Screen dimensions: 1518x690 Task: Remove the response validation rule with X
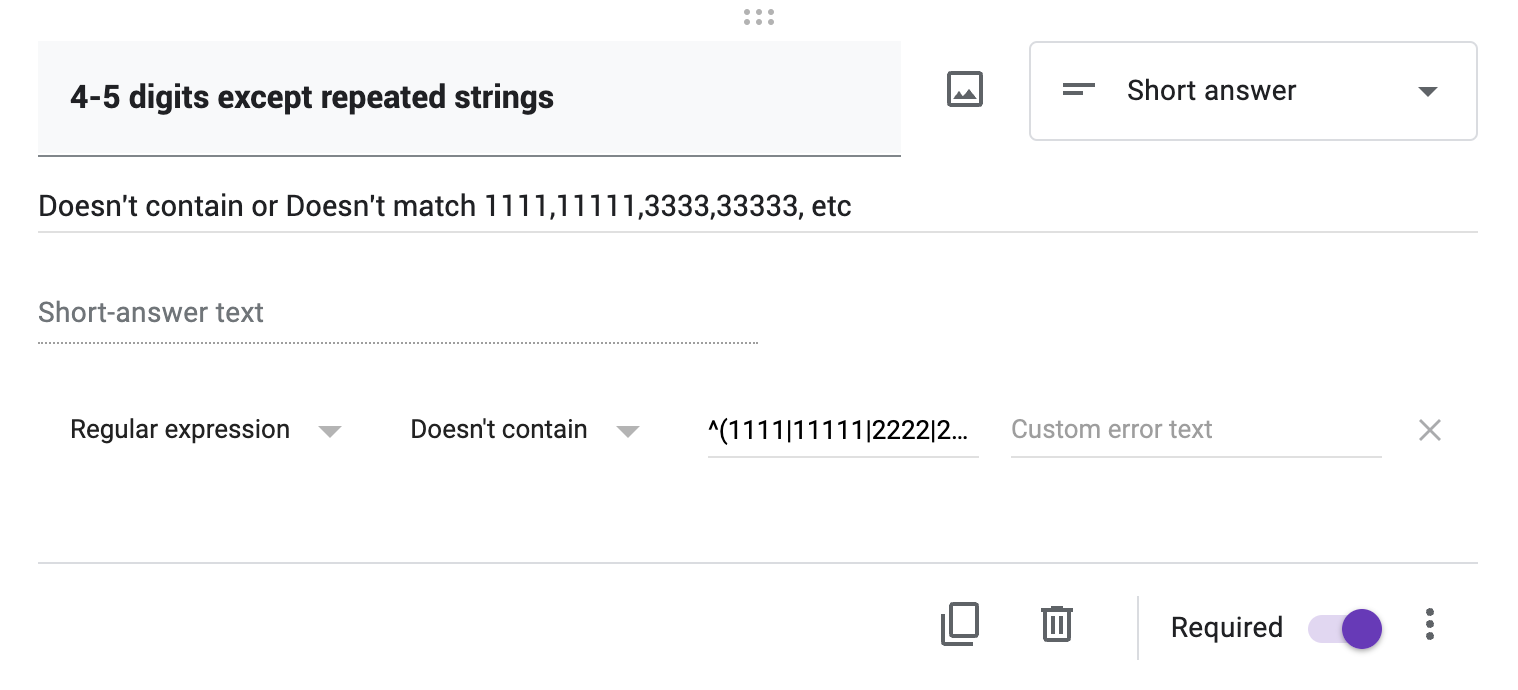(1430, 430)
